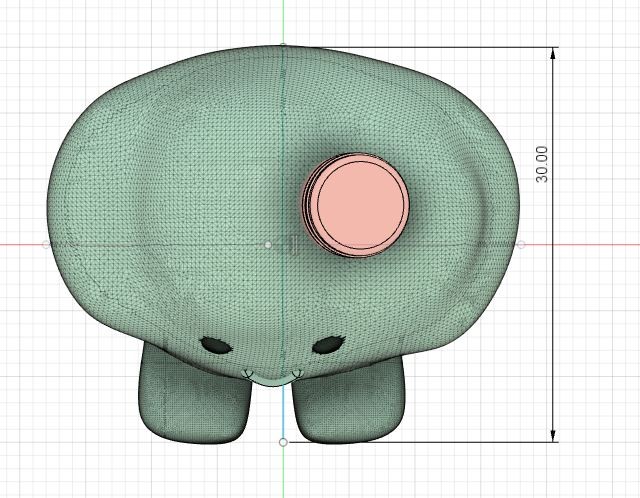Click the left small tooth
Viewport: 640px width, 498px height.
point(248,373)
